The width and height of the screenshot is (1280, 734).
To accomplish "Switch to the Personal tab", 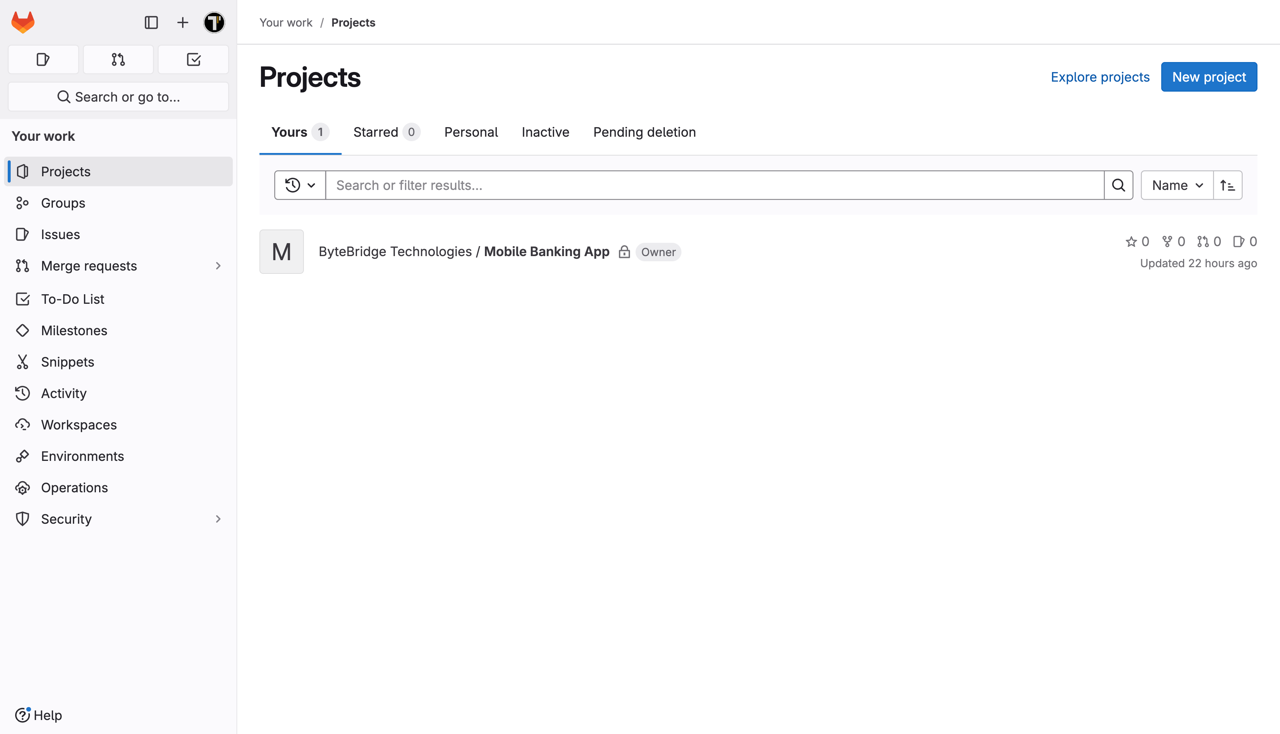I will (471, 132).
